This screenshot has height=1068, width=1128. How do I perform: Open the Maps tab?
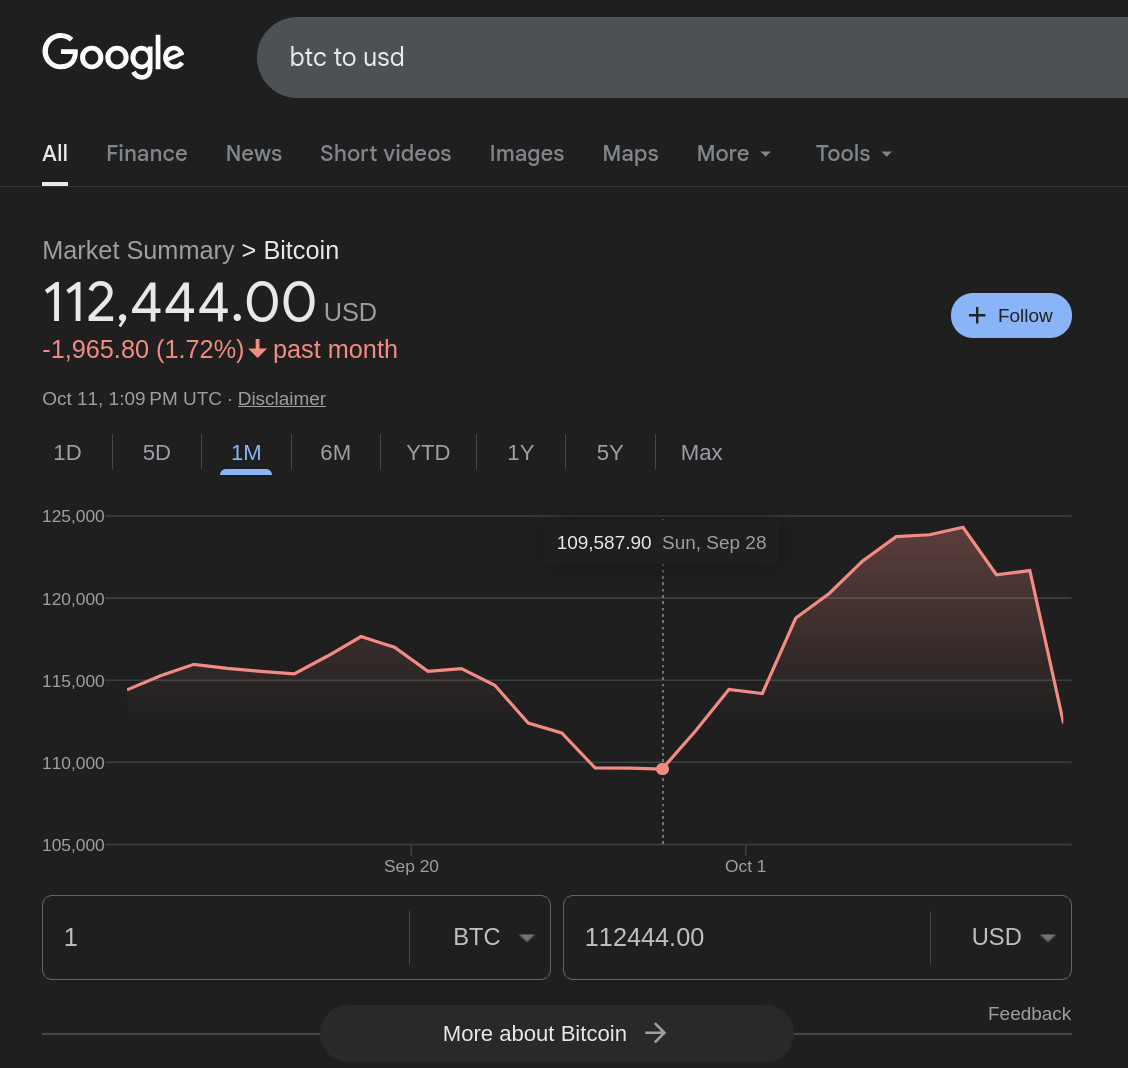click(630, 153)
